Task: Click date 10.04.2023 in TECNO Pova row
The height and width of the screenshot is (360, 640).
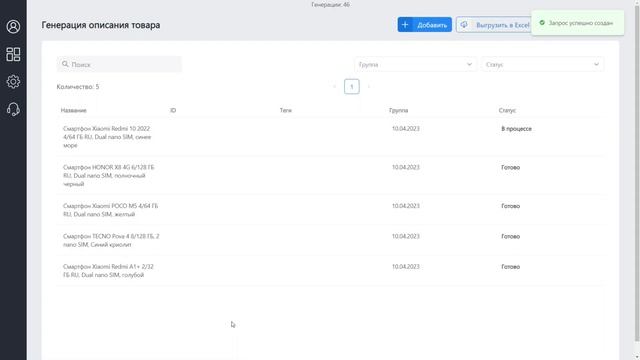Action: pyautogui.click(x=406, y=236)
